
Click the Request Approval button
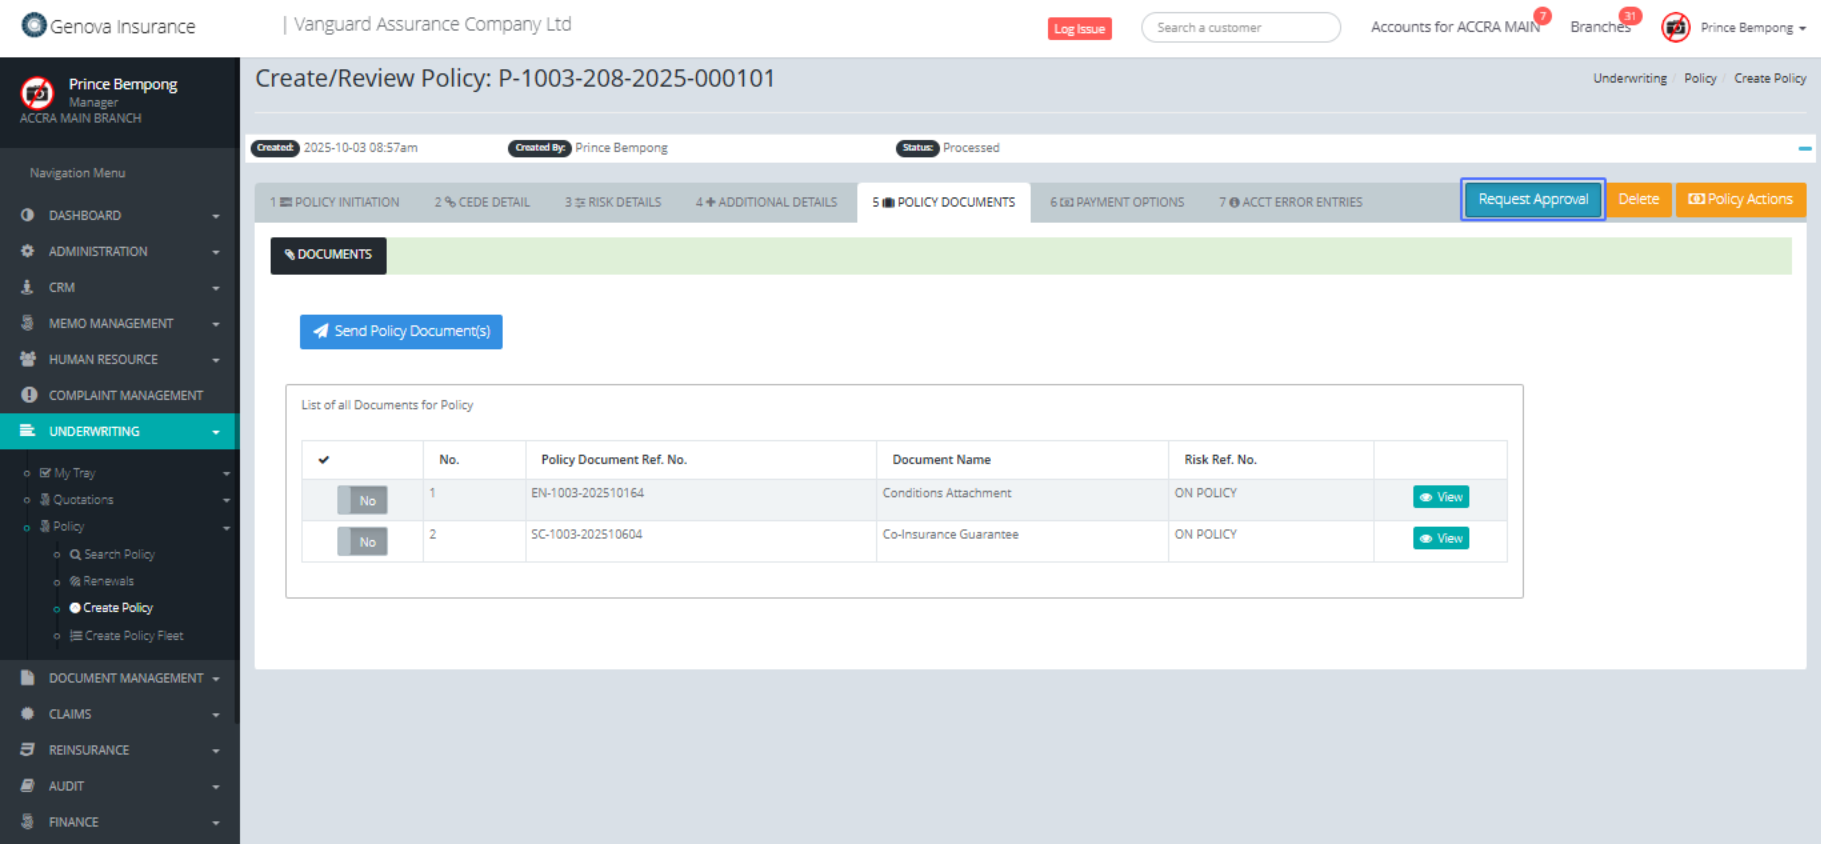(x=1532, y=199)
